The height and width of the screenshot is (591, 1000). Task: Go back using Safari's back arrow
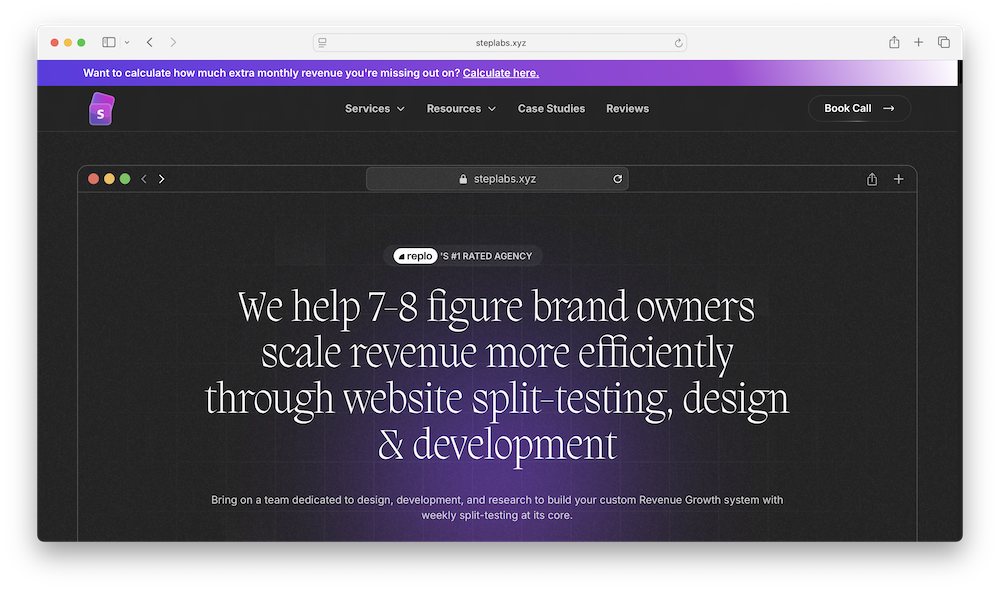click(x=149, y=42)
